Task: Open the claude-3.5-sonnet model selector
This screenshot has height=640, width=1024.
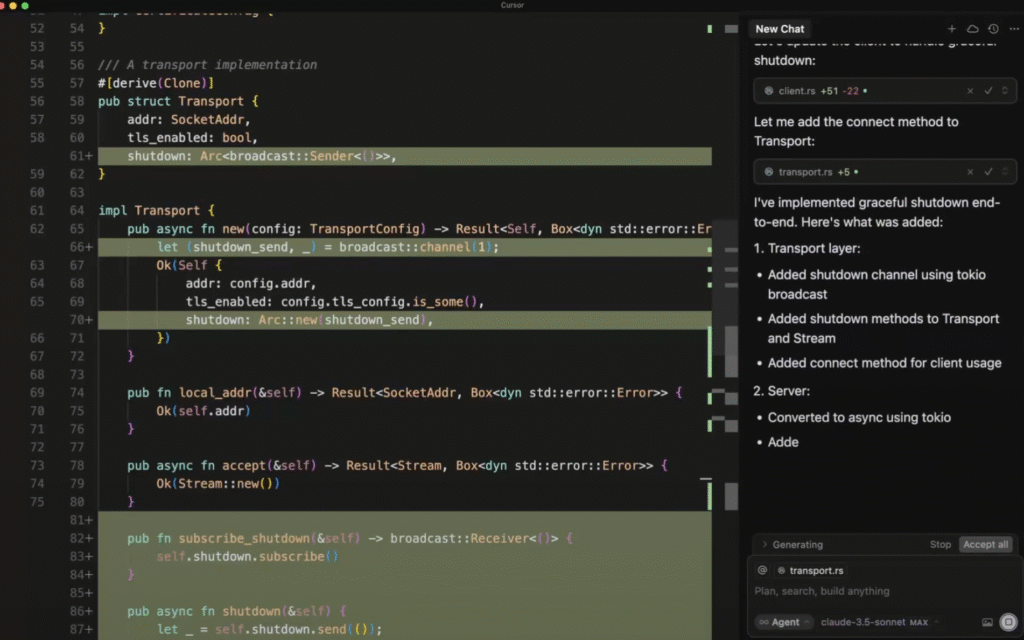Action: tap(879, 622)
